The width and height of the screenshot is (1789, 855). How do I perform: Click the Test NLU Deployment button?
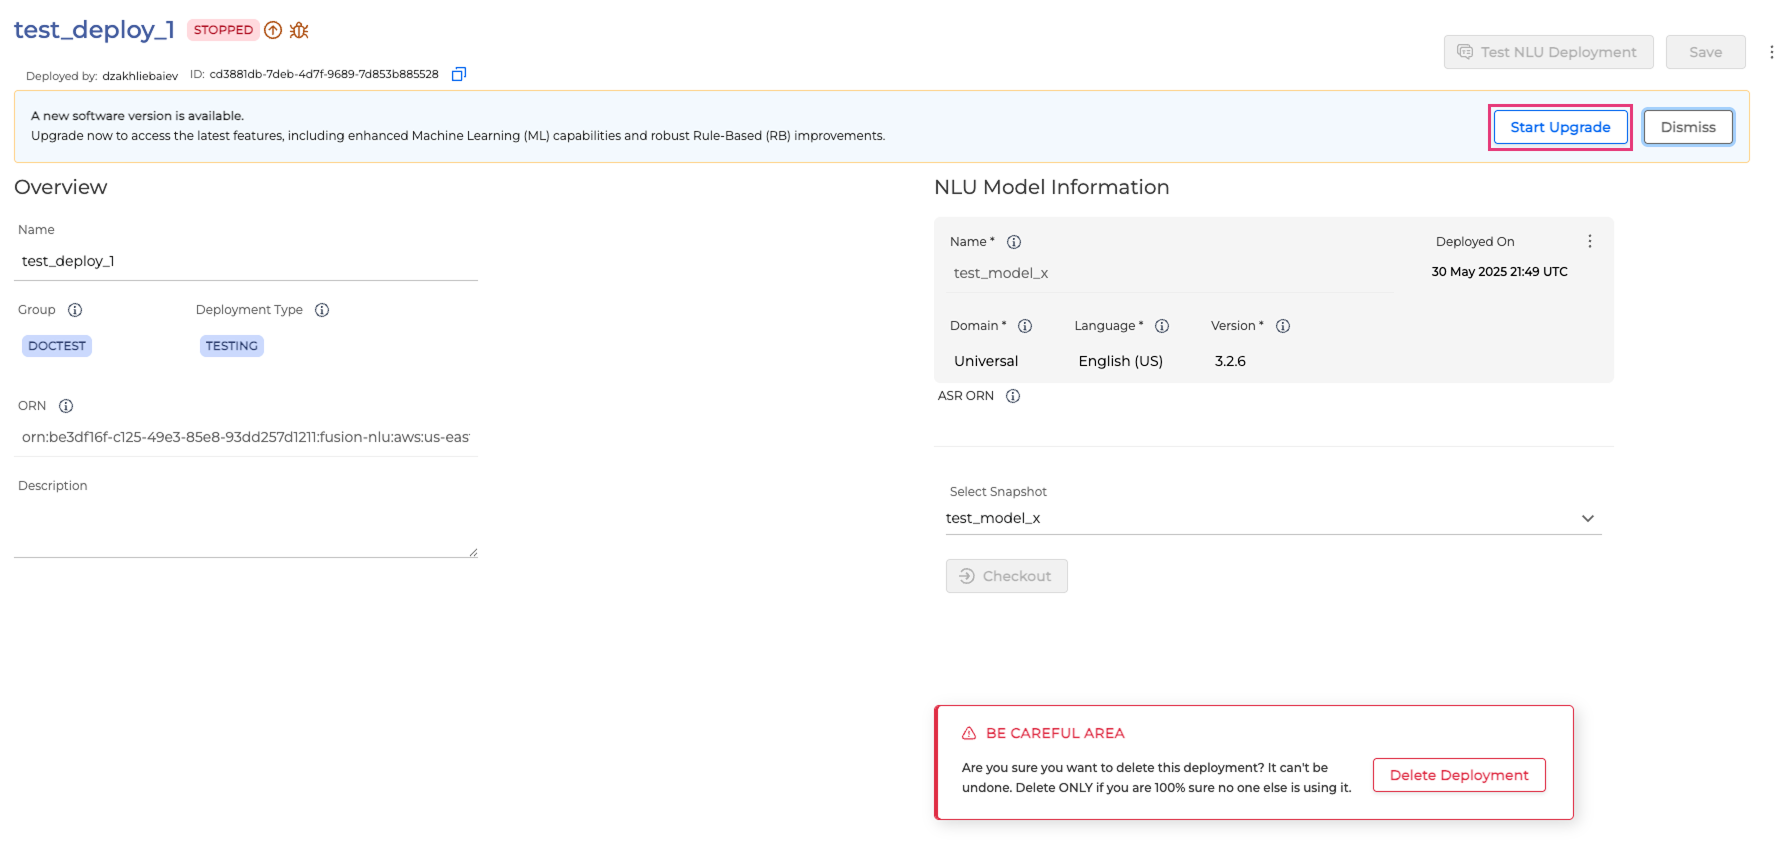click(1547, 52)
